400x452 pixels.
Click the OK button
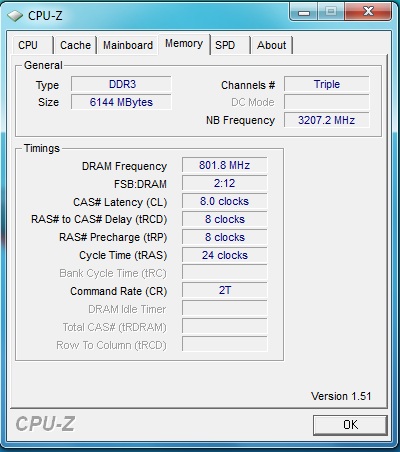click(350, 425)
